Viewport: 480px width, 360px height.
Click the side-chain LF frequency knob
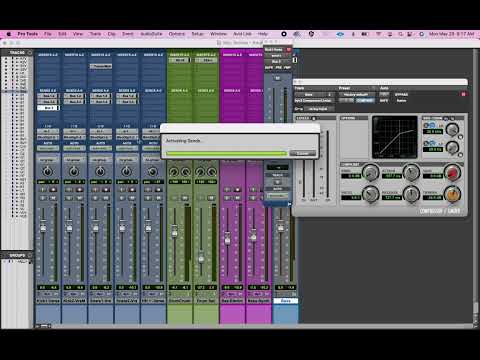452,147
